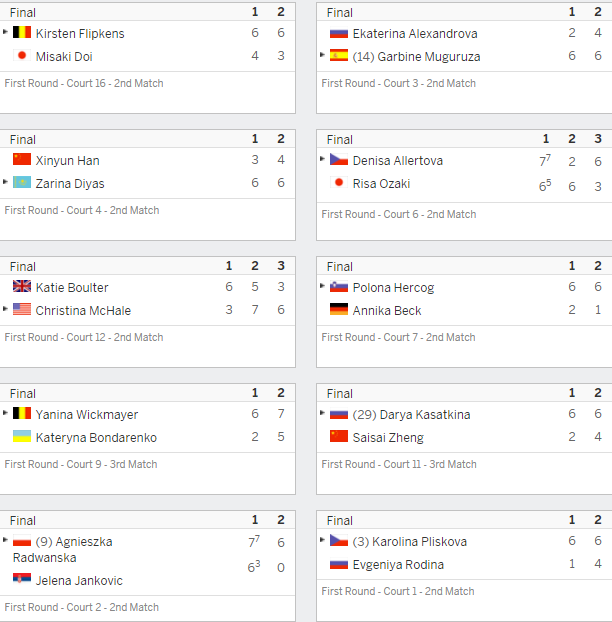Click the Slovenian flag beside Polona Hercog
Viewport: 612px width, 622px height.
coord(339,286)
